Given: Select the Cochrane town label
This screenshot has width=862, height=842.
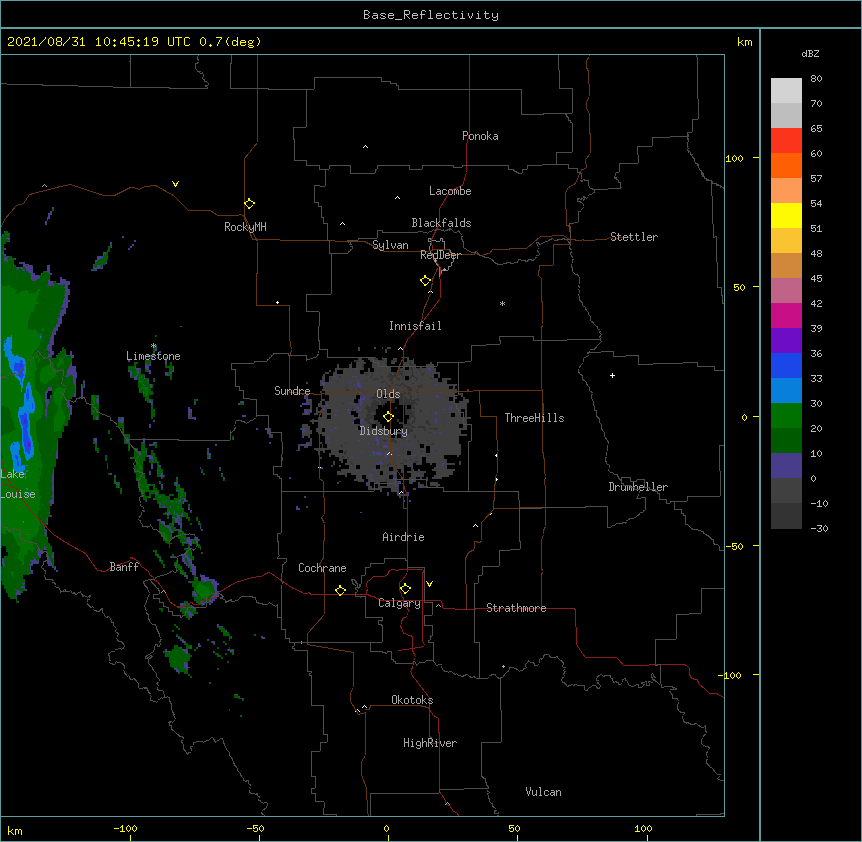Looking at the screenshot, I should click(x=322, y=568).
